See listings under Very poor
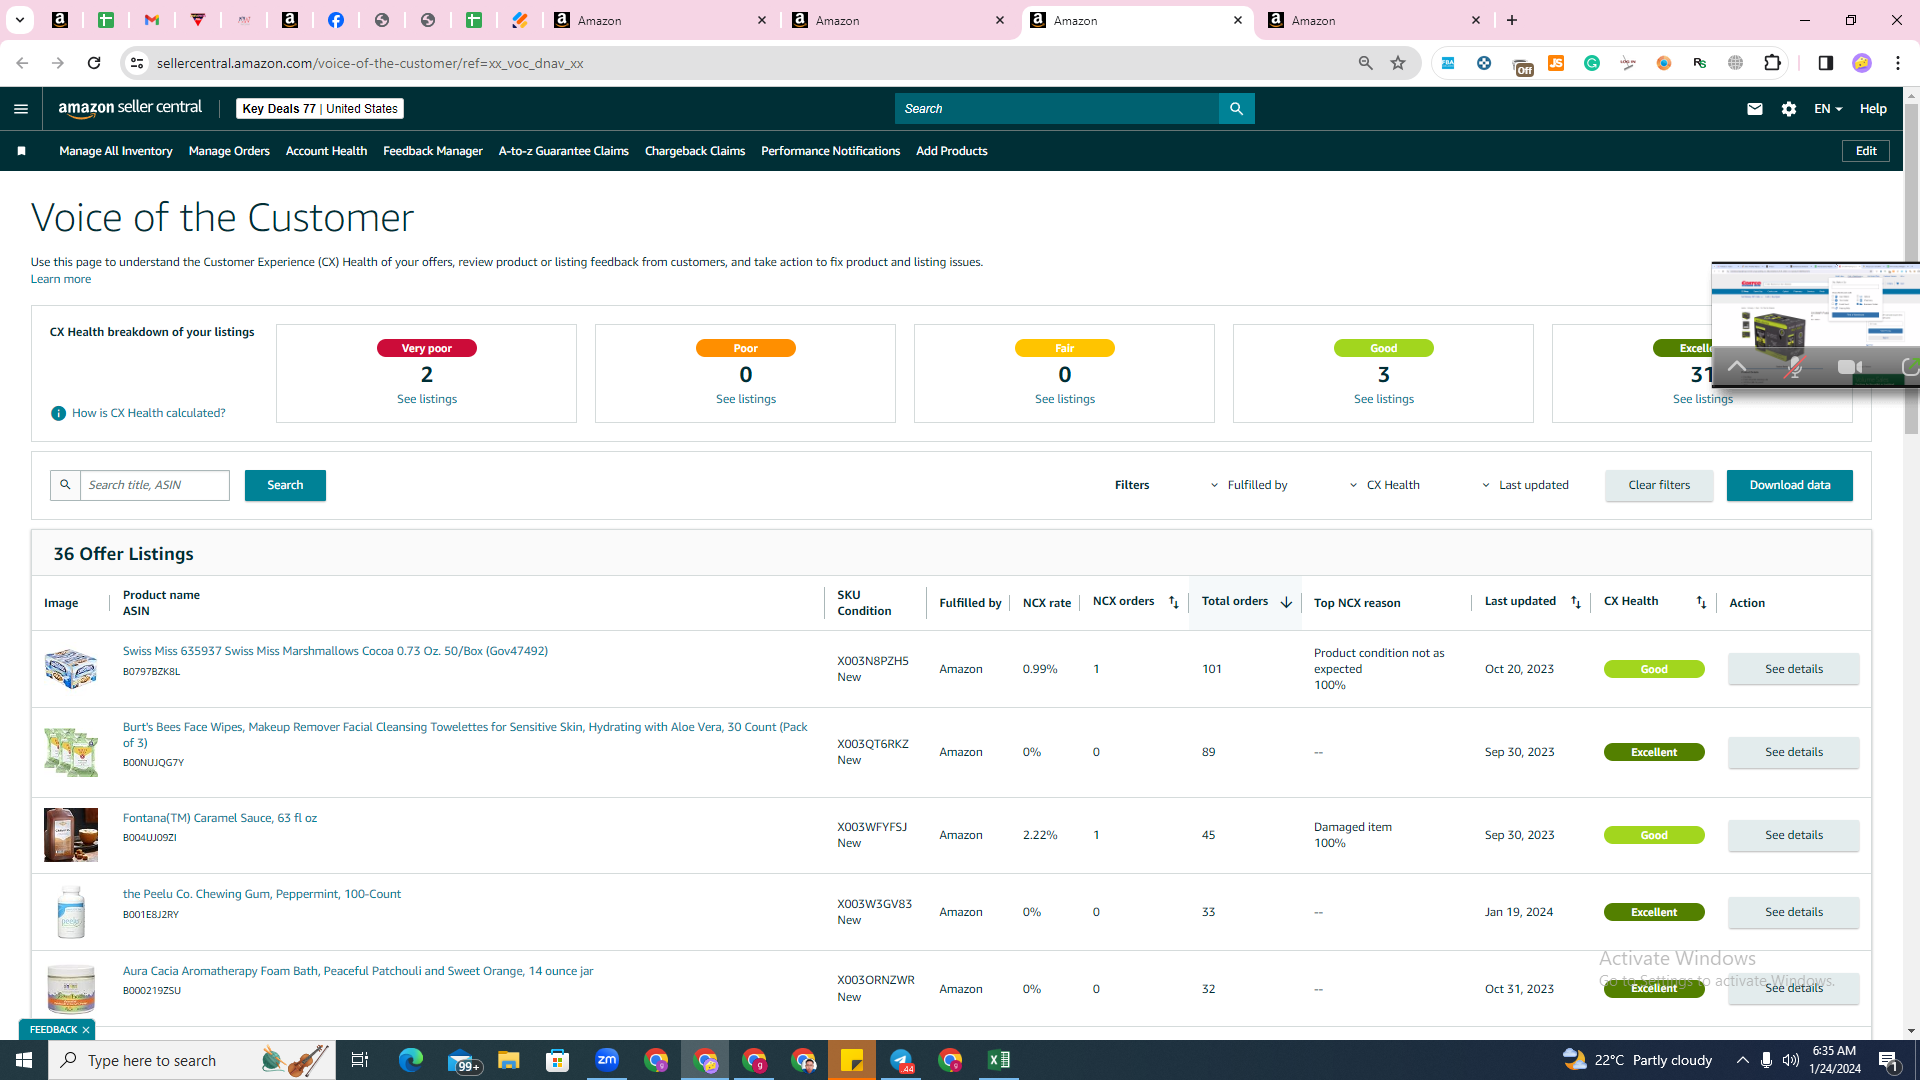 click(x=427, y=399)
